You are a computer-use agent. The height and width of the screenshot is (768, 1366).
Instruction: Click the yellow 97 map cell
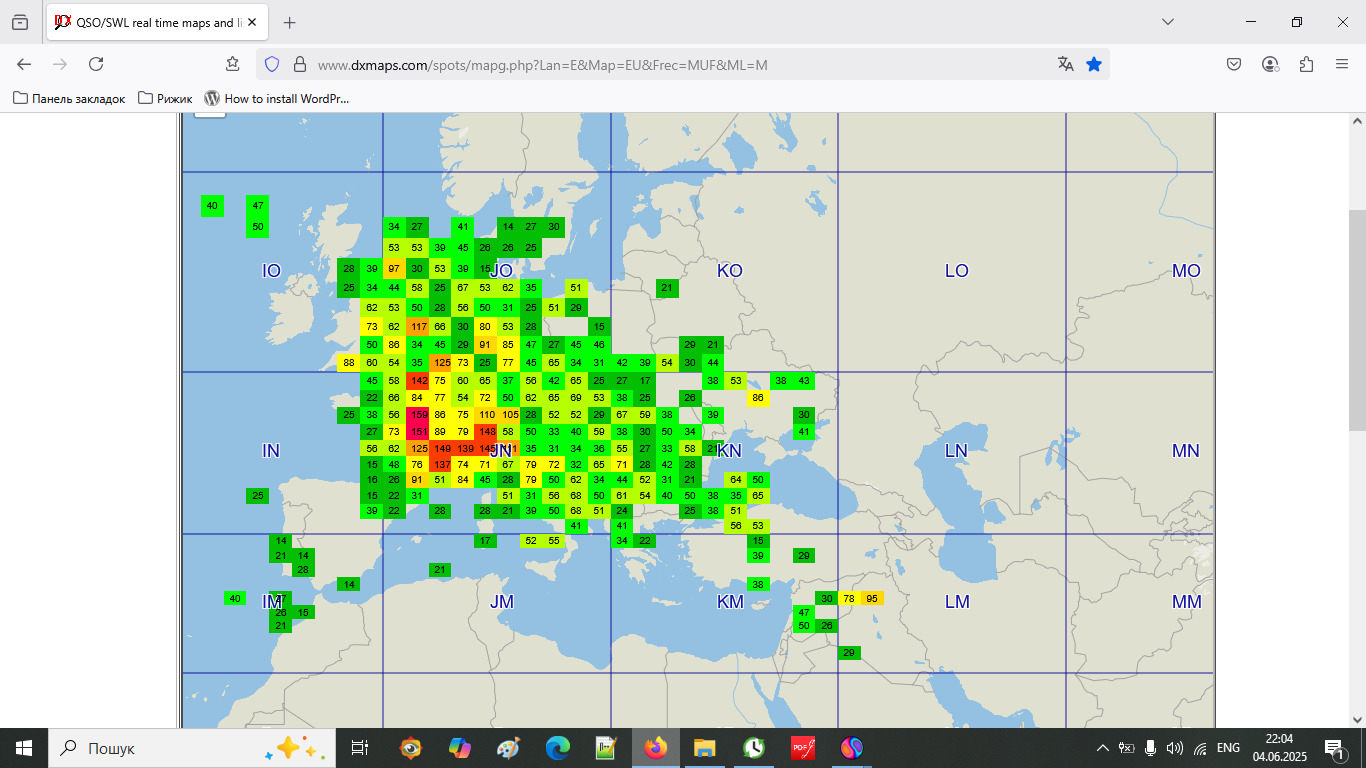394,269
